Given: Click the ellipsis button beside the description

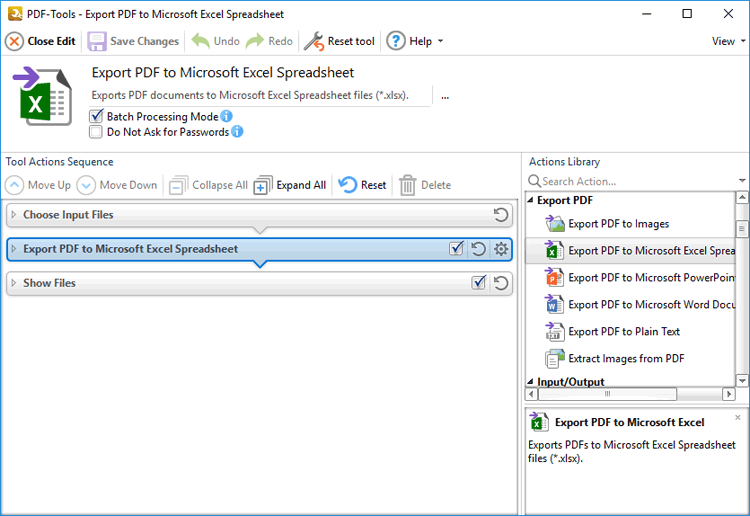Looking at the screenshot, I should point(445,96).
